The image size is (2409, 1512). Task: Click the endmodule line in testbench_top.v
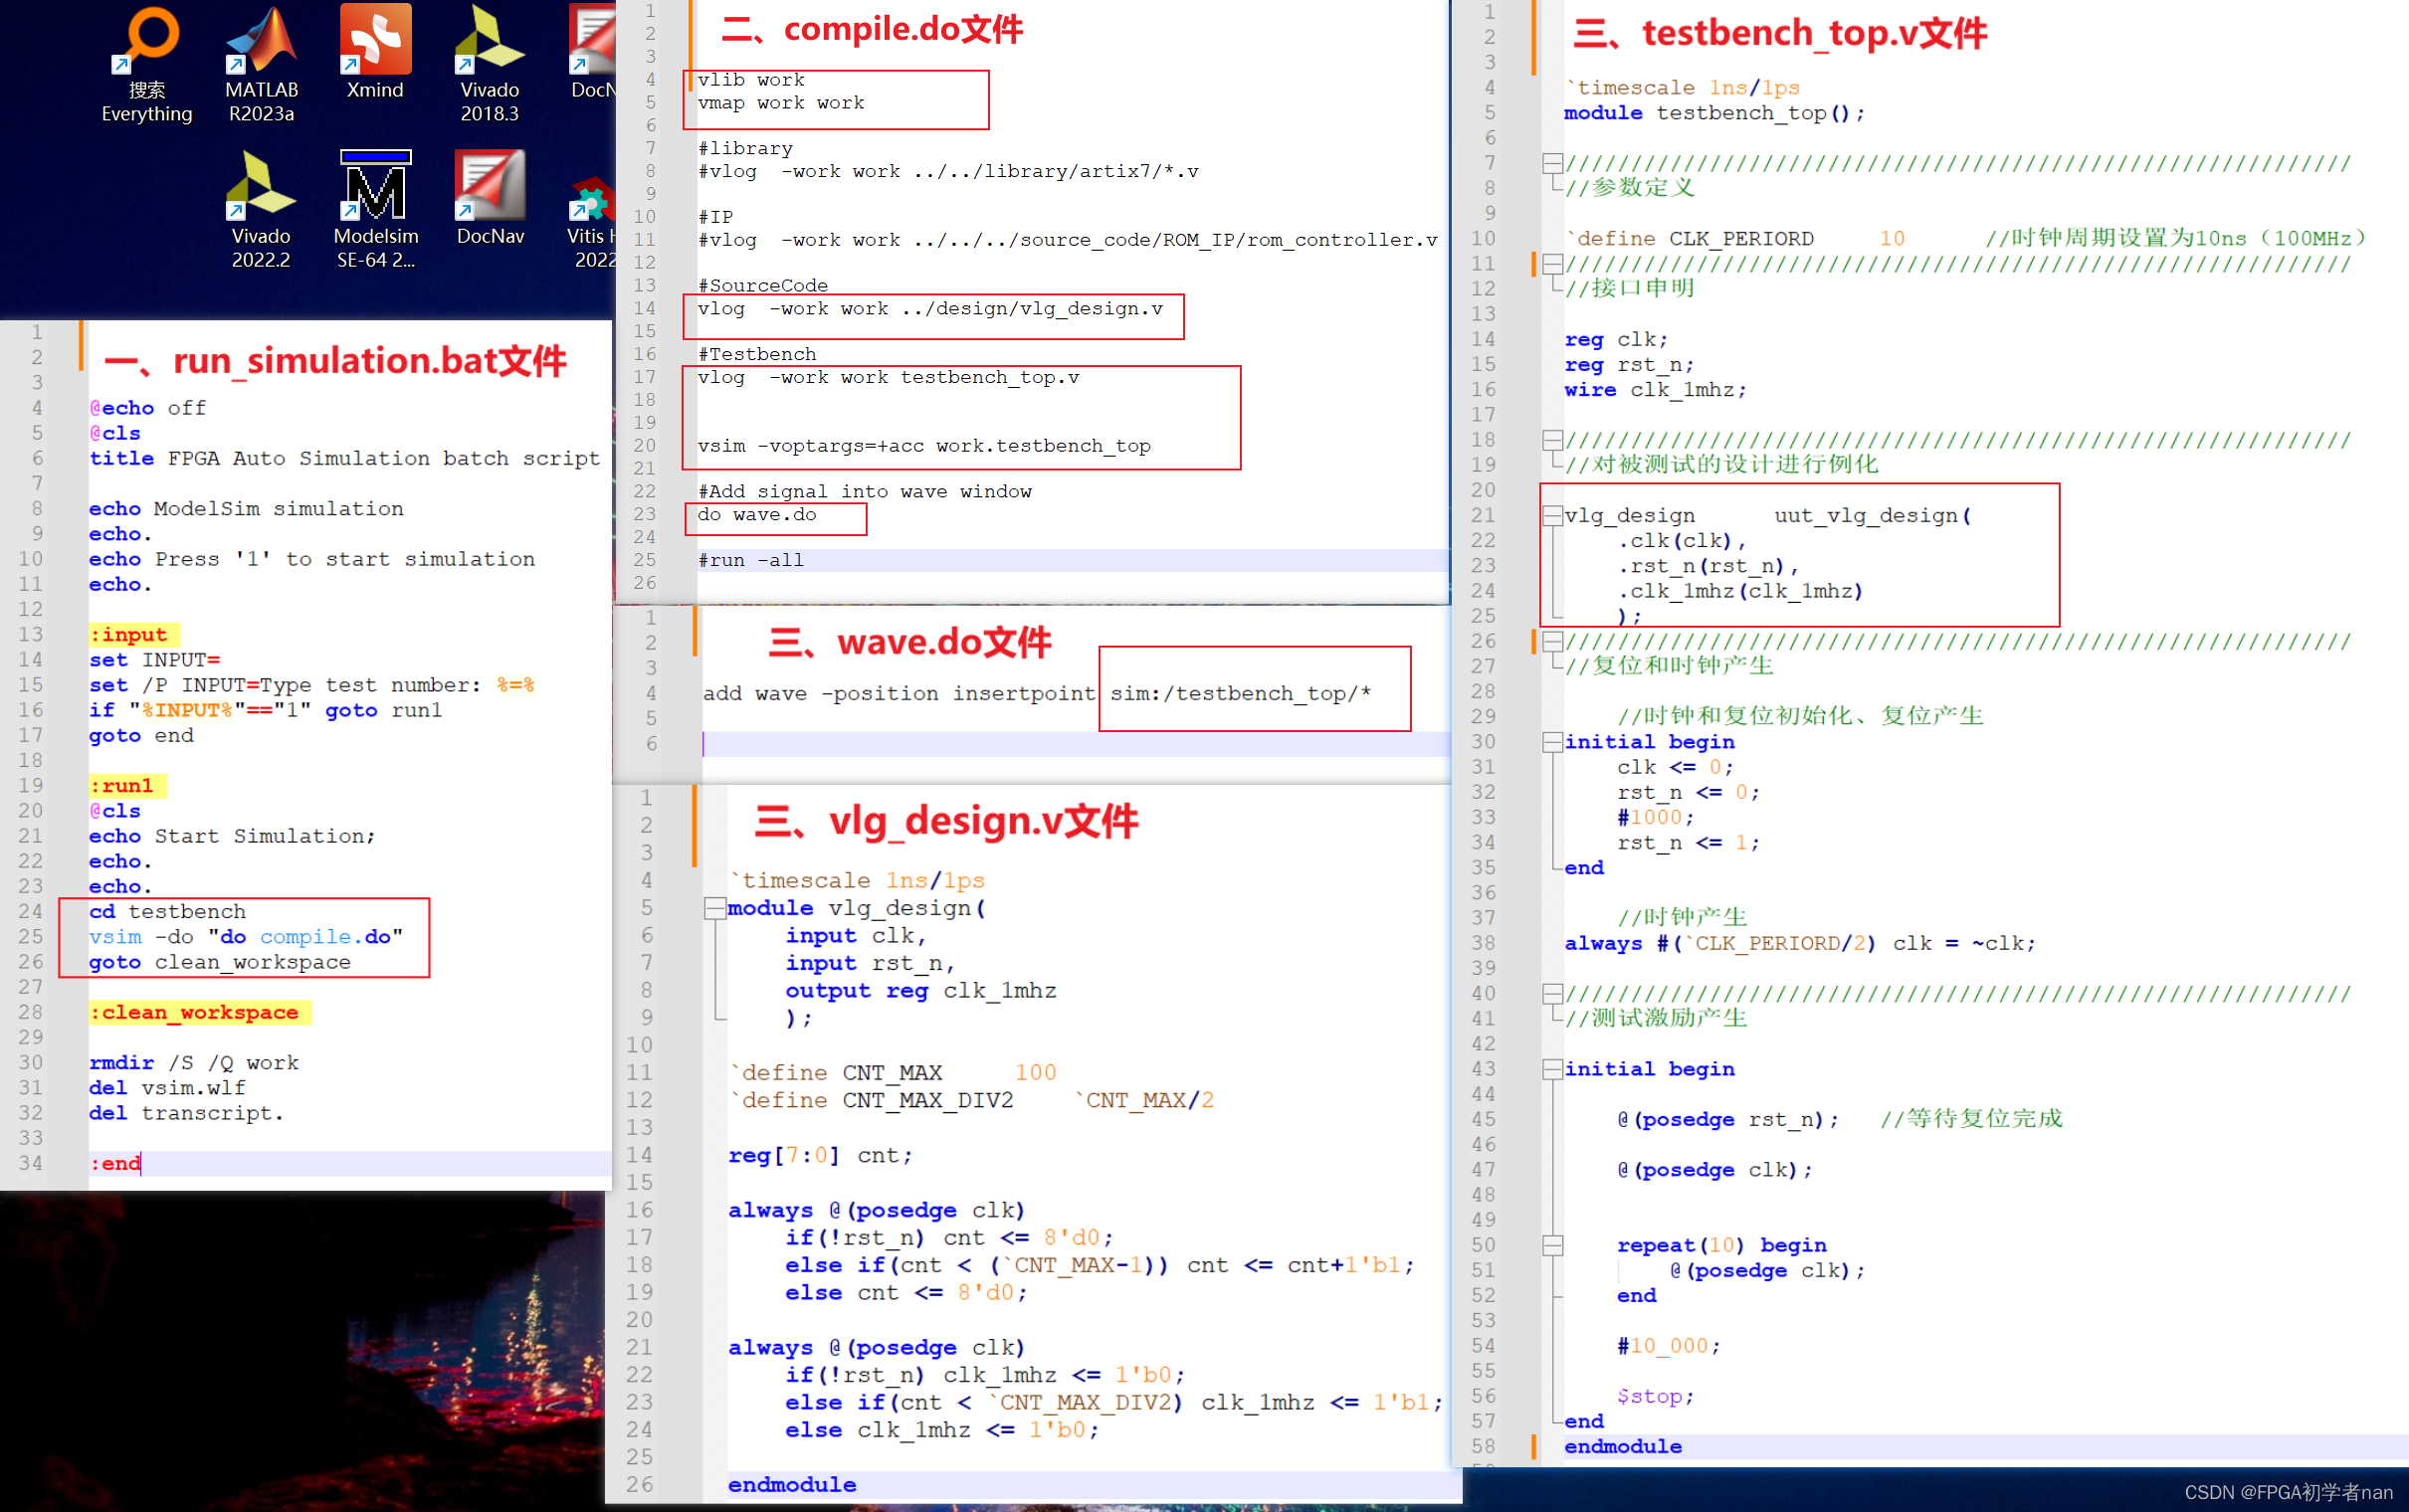(x=1622, y=1446)
